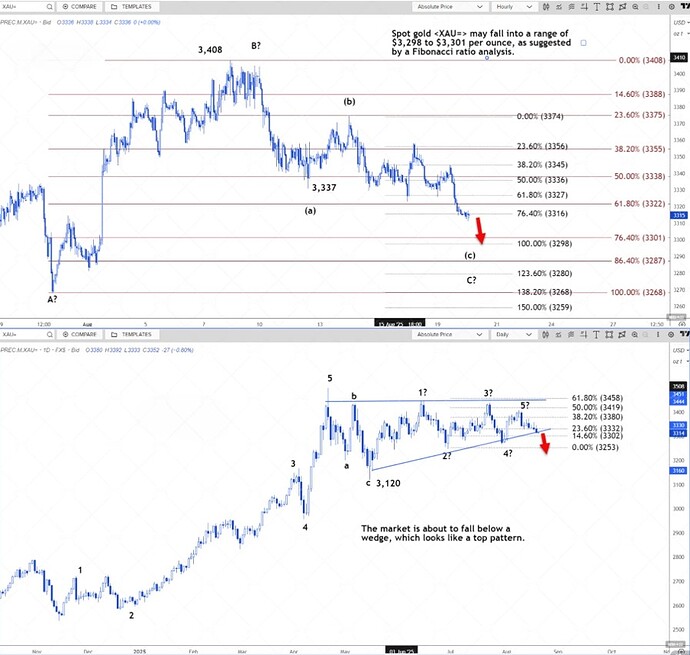Screen dimensions: 690x655
Task: Click the 3508 price label on Daily axis
Action: pyautogui.click(x=678, y=386)
